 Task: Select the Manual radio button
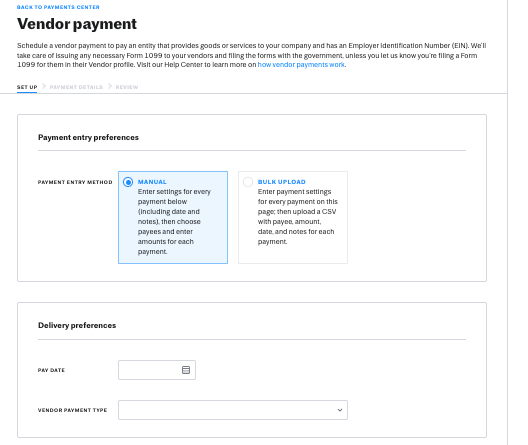coord(128,182)
